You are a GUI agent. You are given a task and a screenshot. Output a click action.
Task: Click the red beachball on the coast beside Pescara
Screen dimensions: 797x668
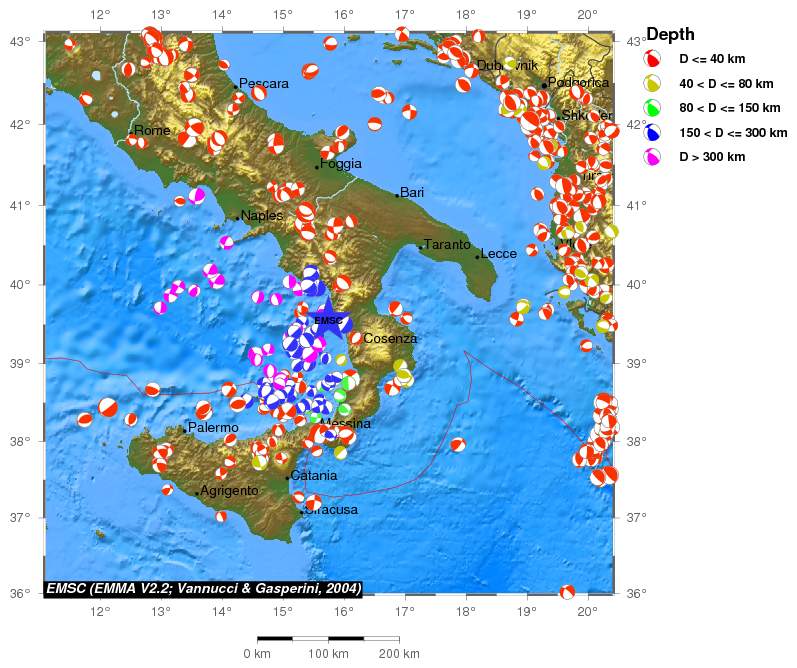pos(259,93)
